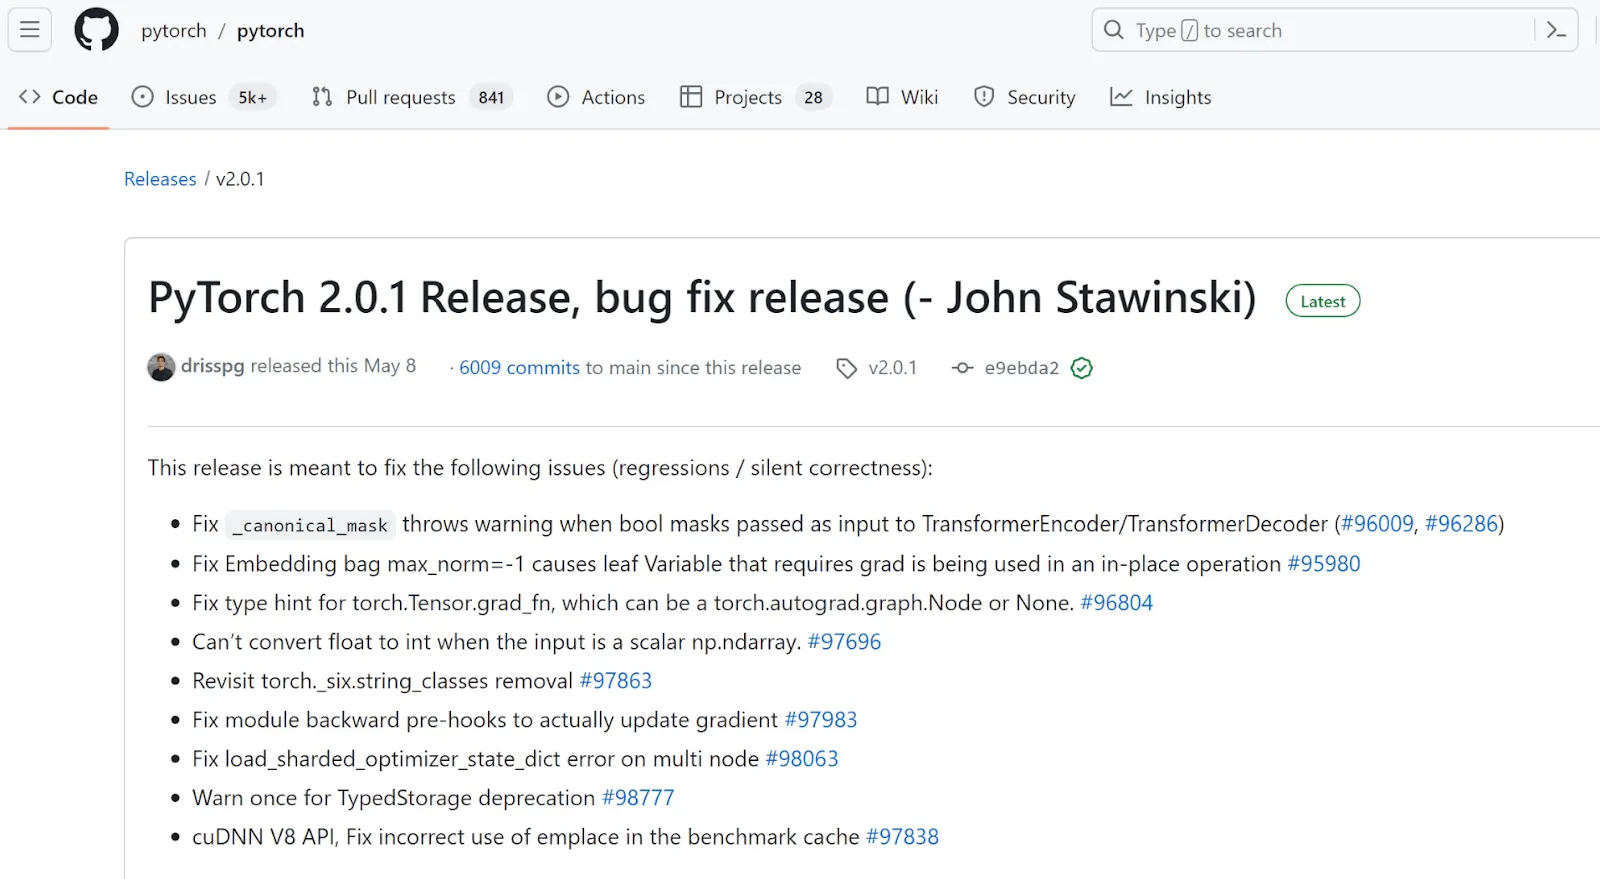
Task: Click the GitHub logo icon
Action: [x=96, y=30]
